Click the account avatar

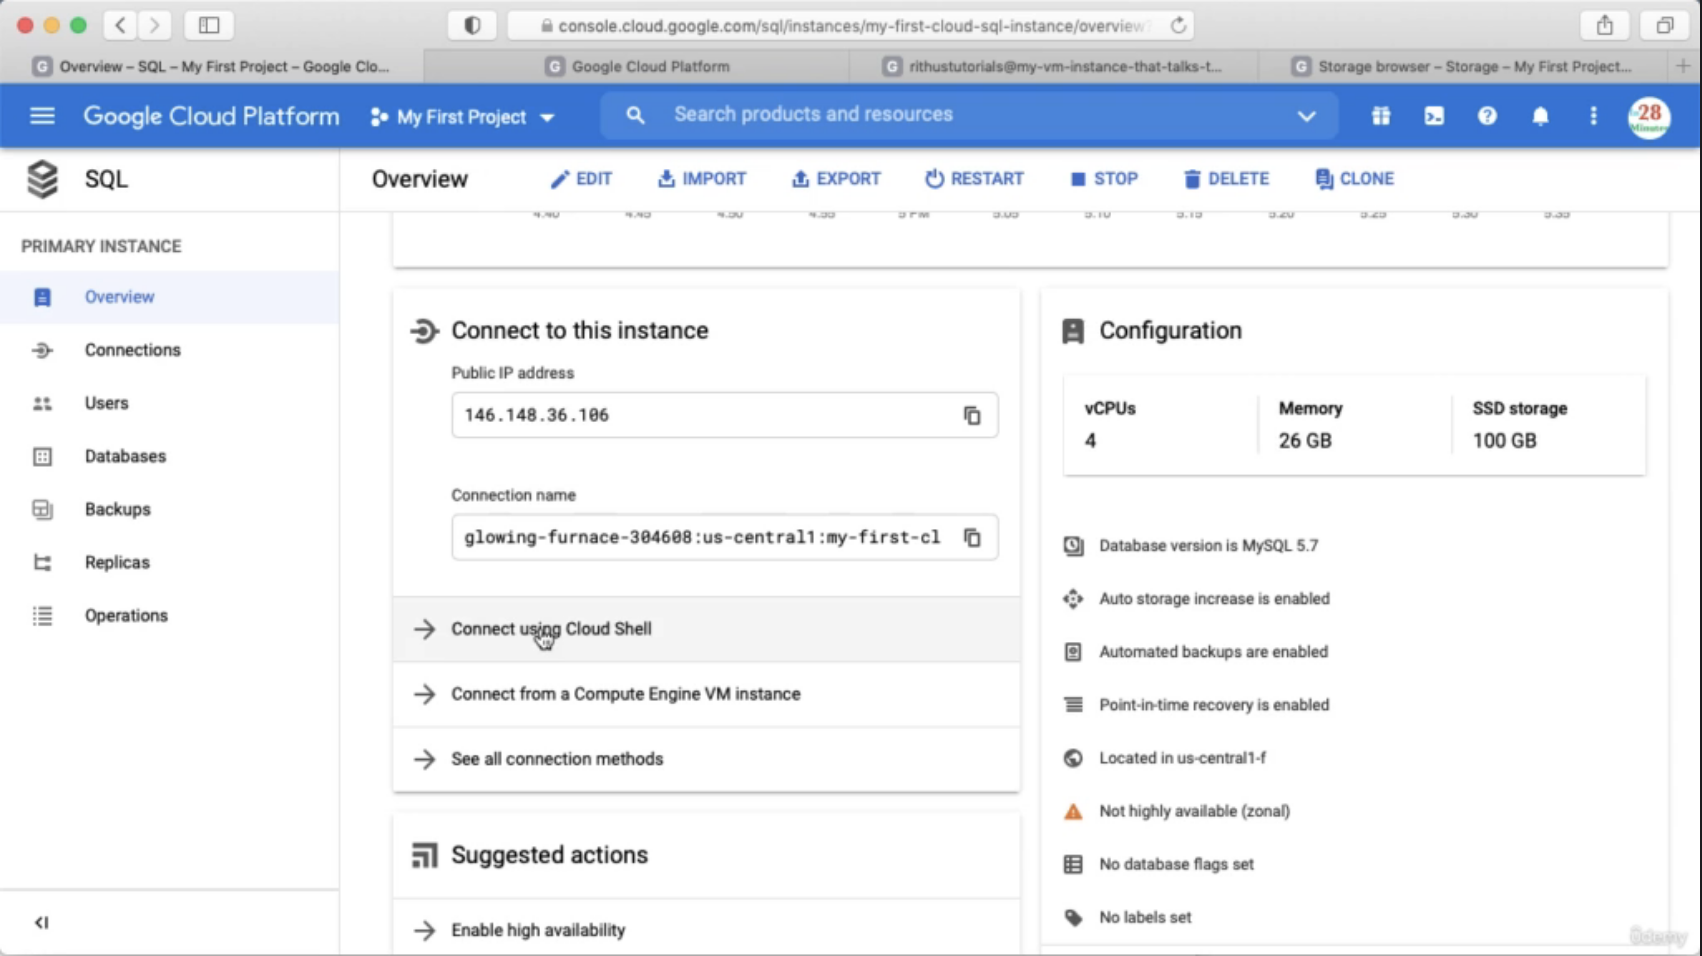pyautogui.click(x=1649, y=117)
